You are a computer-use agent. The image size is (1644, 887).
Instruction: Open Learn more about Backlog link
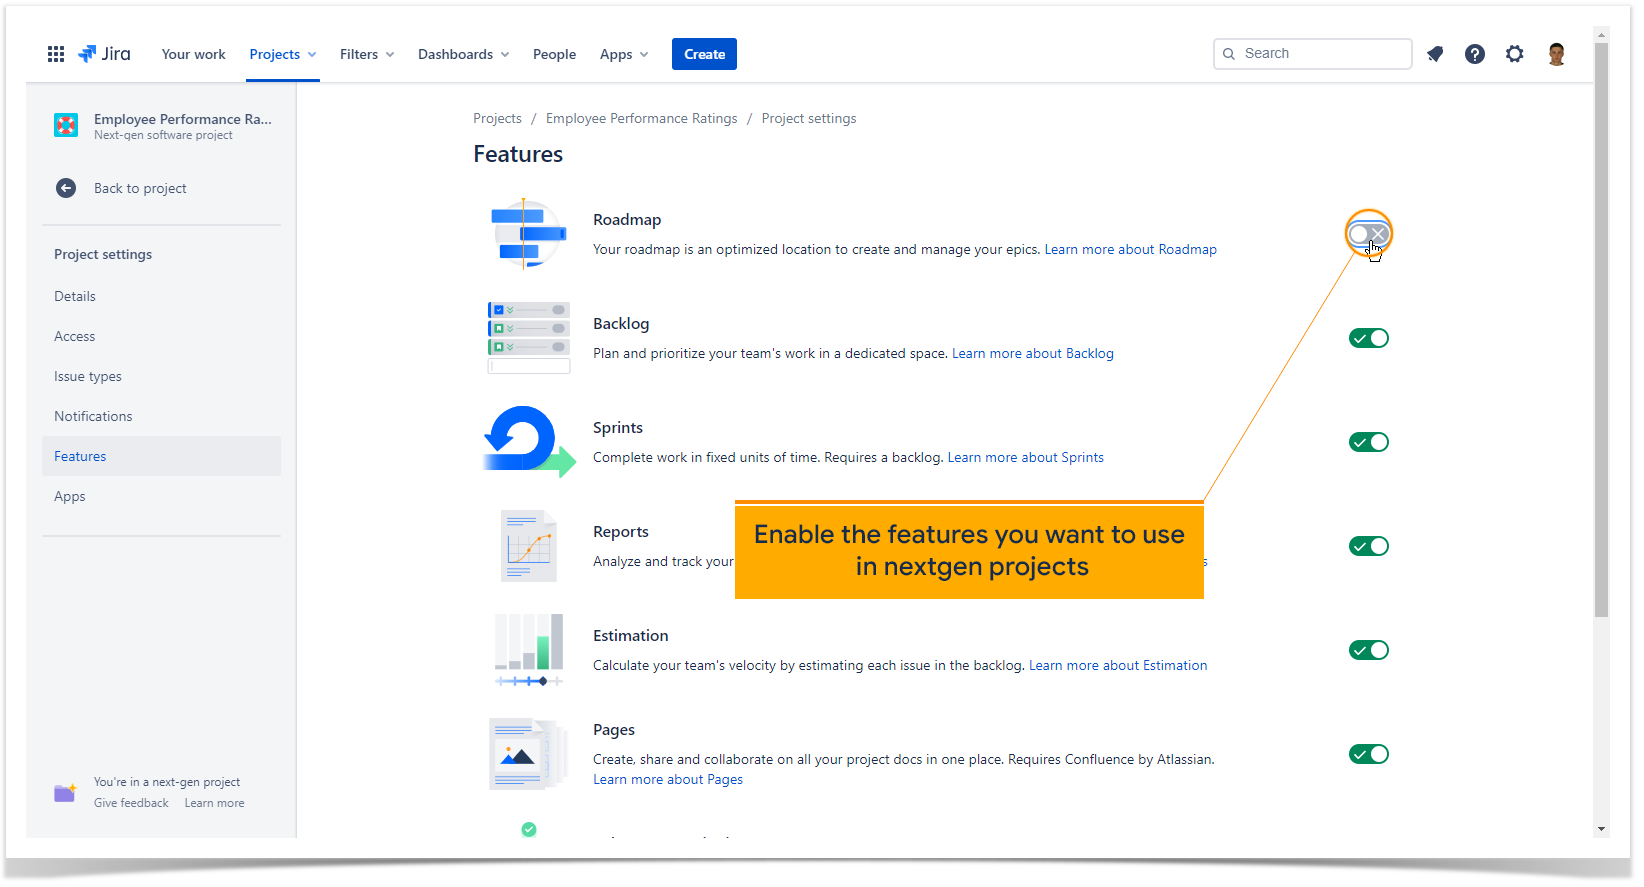point(1033,353)
